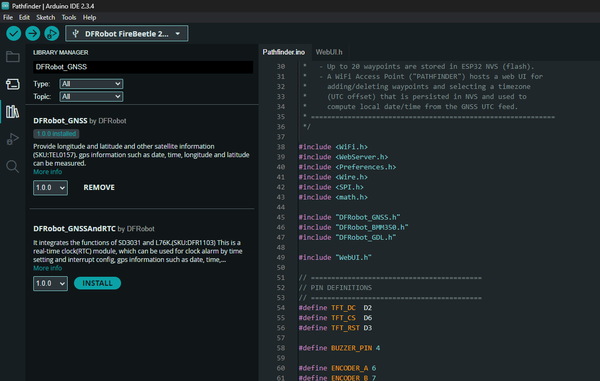600x381 pixels.
Task: Click the #include <SPI.h> line
Action: tap(331, 187)
